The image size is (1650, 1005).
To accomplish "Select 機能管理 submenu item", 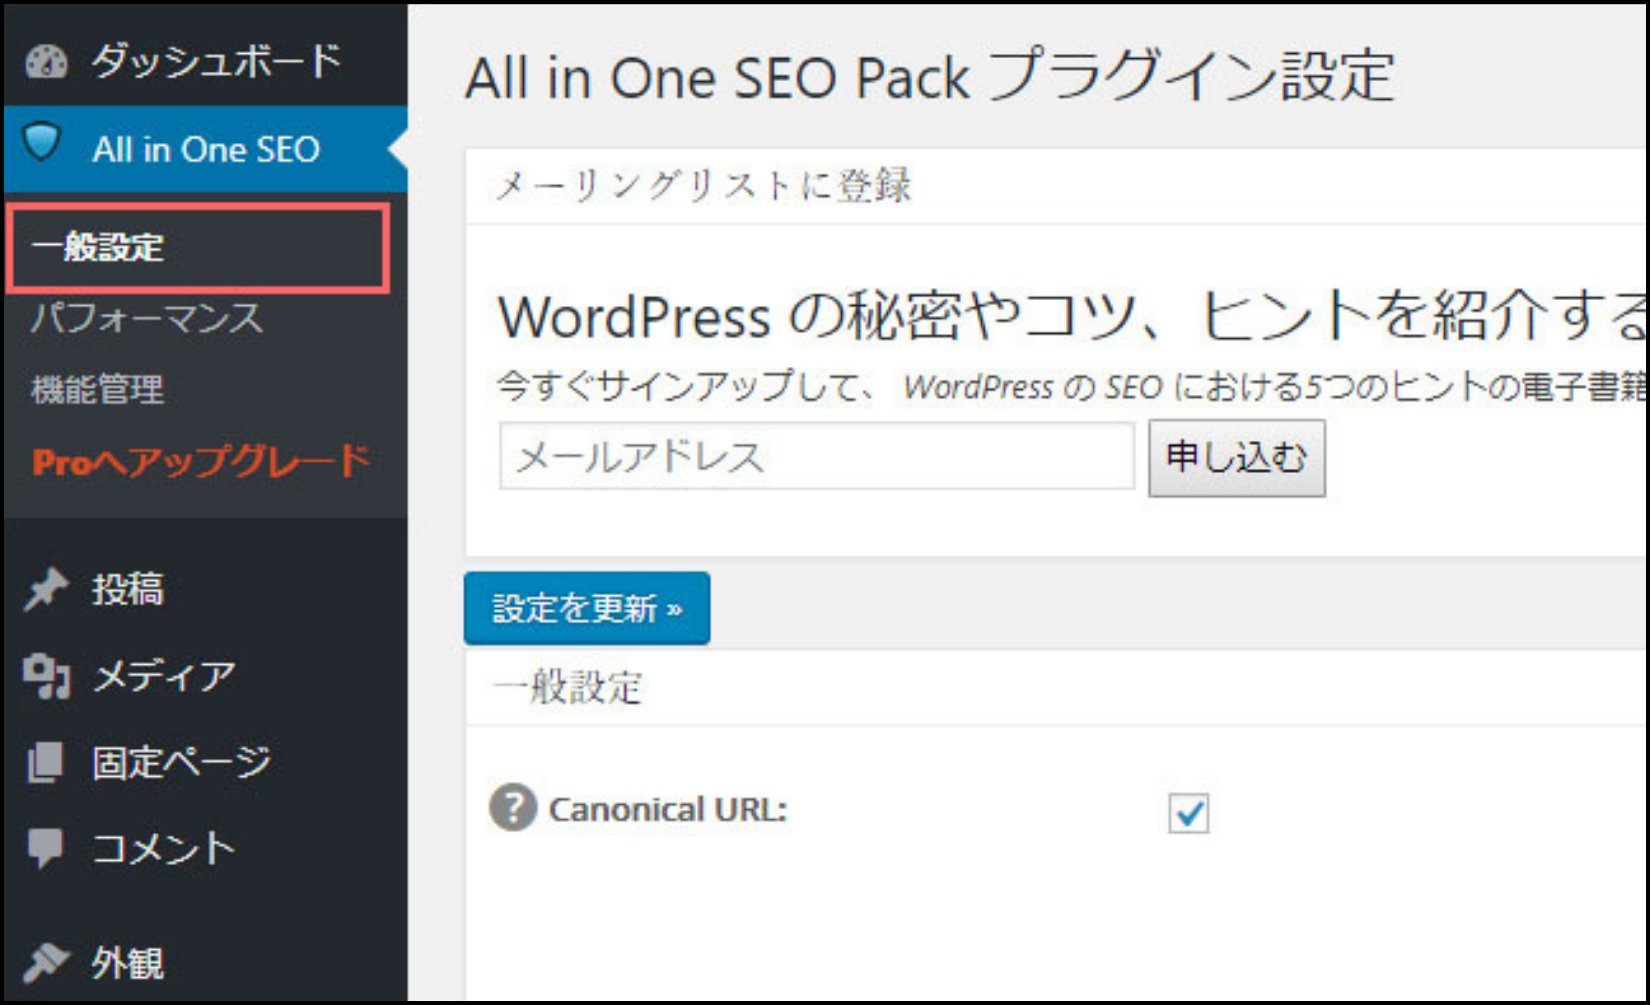I will point(97,389).
